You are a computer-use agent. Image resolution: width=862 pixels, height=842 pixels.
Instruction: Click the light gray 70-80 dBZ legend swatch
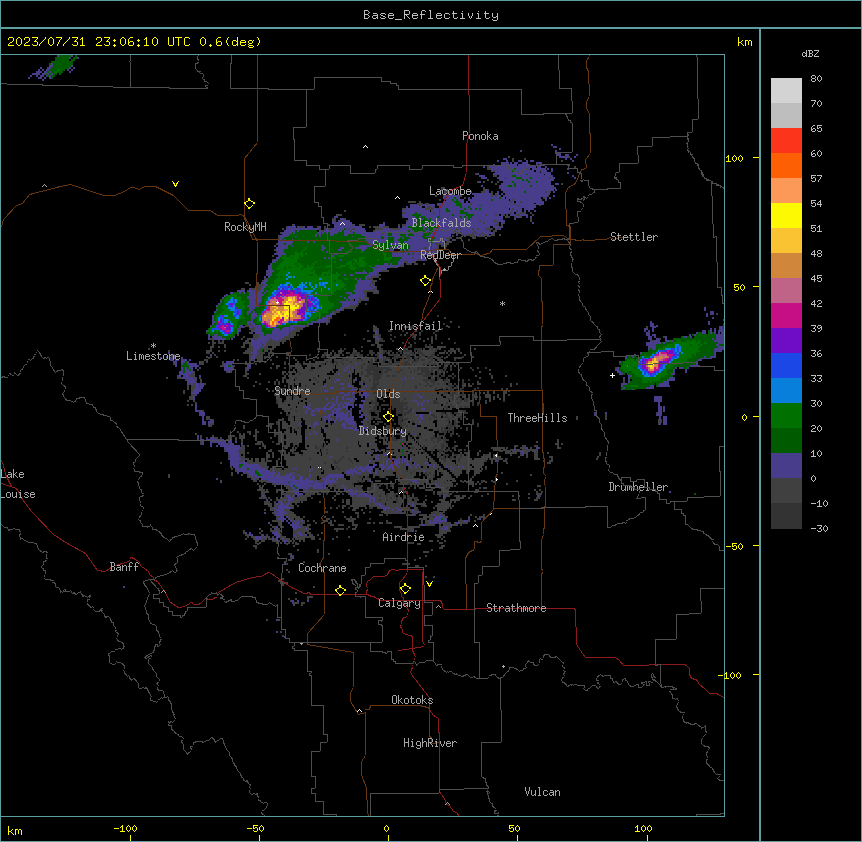[786, 91]
